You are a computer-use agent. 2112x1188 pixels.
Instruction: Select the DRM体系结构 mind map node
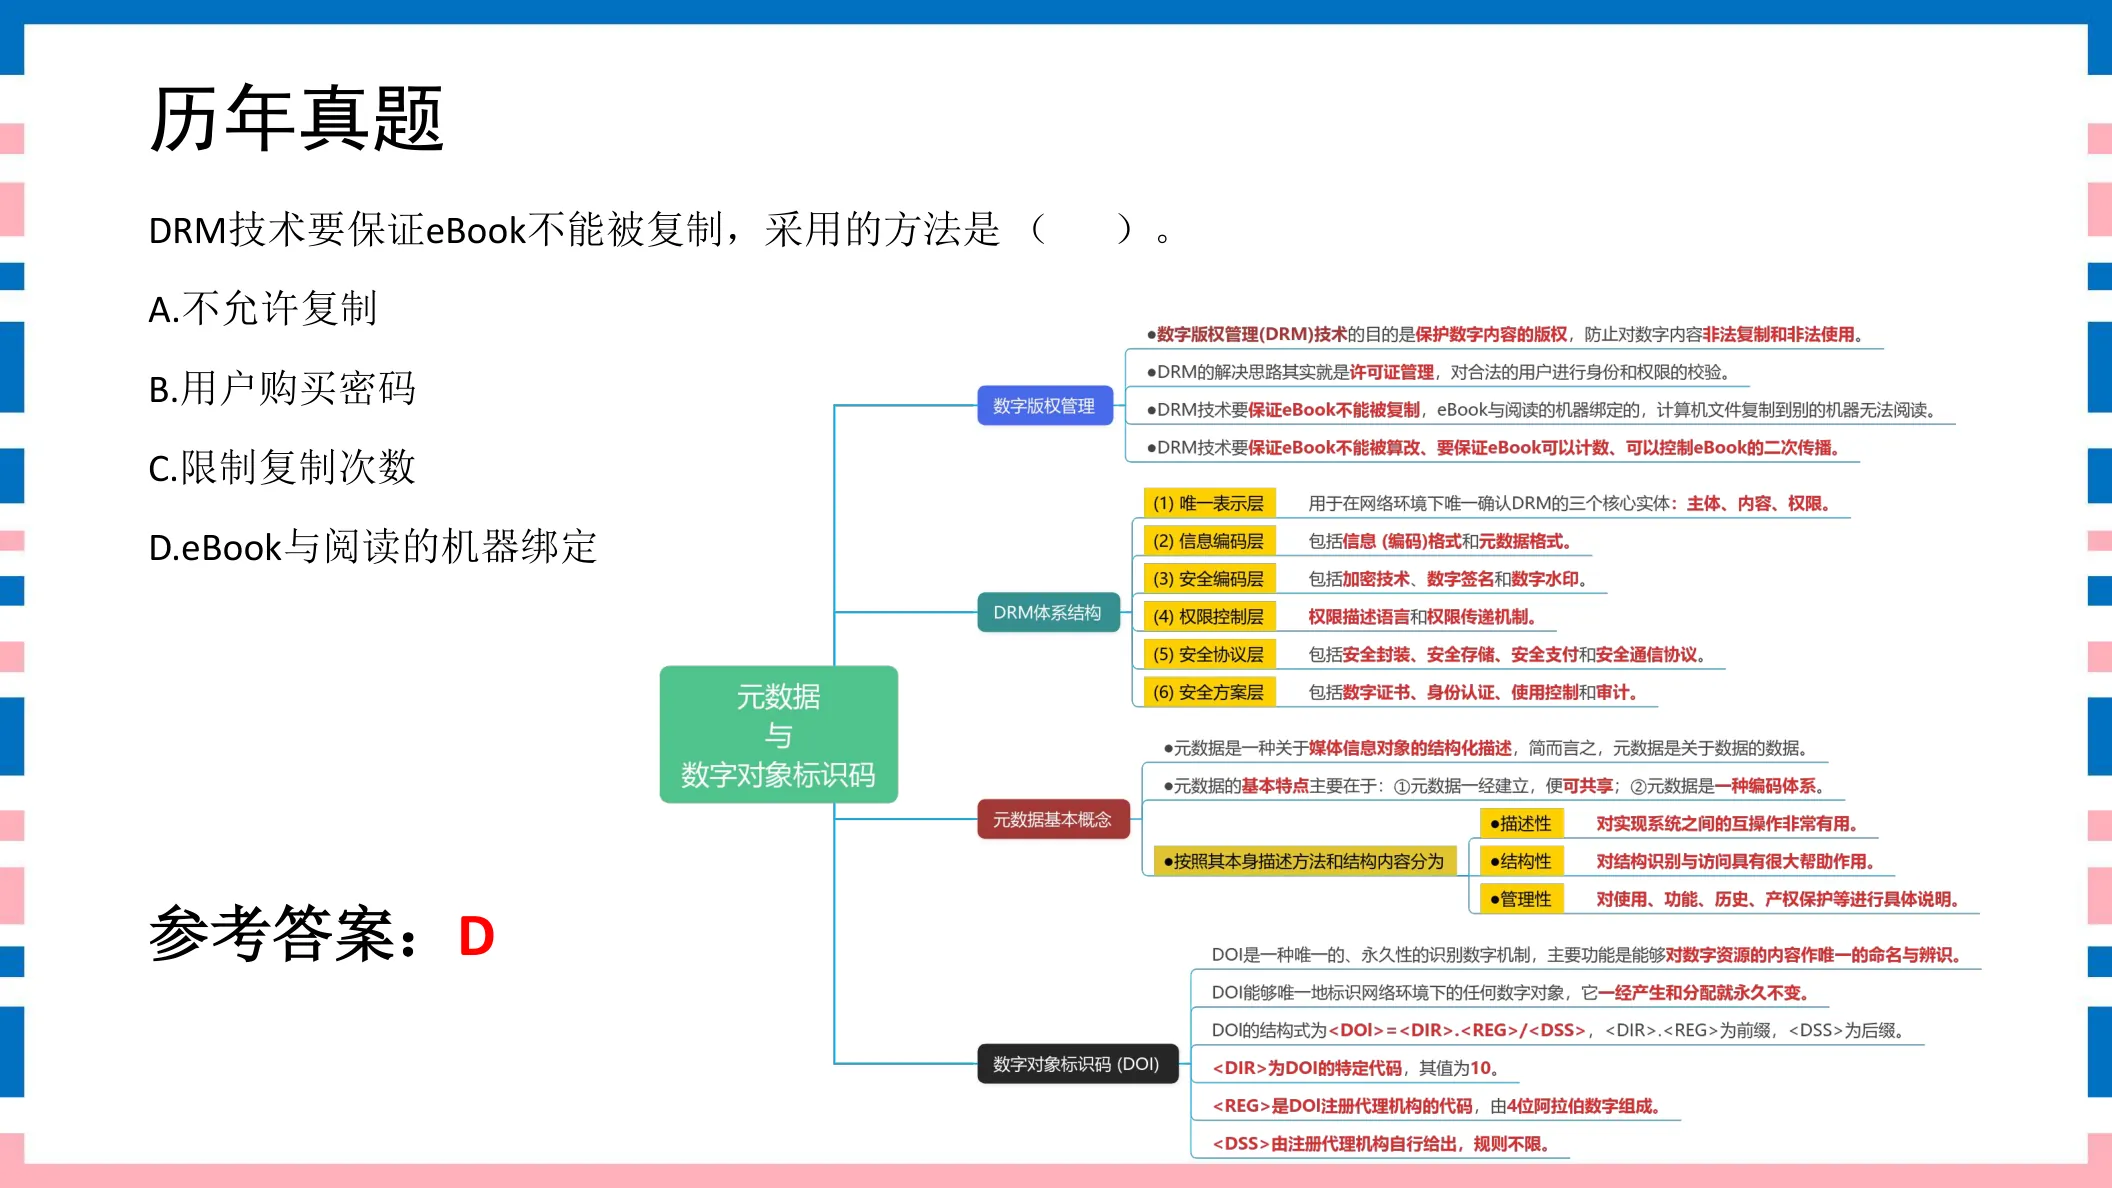point(1048,612)
